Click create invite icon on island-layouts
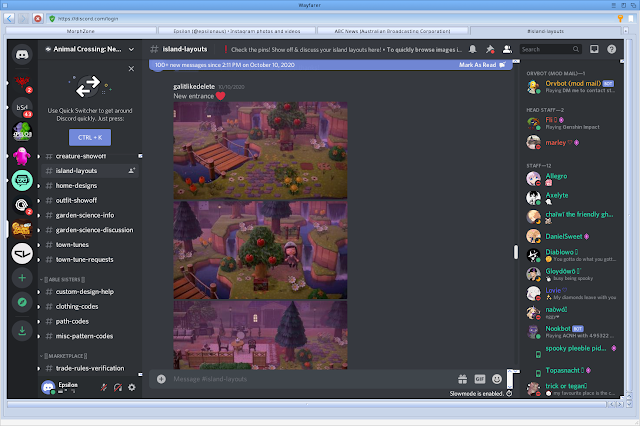 131,171
